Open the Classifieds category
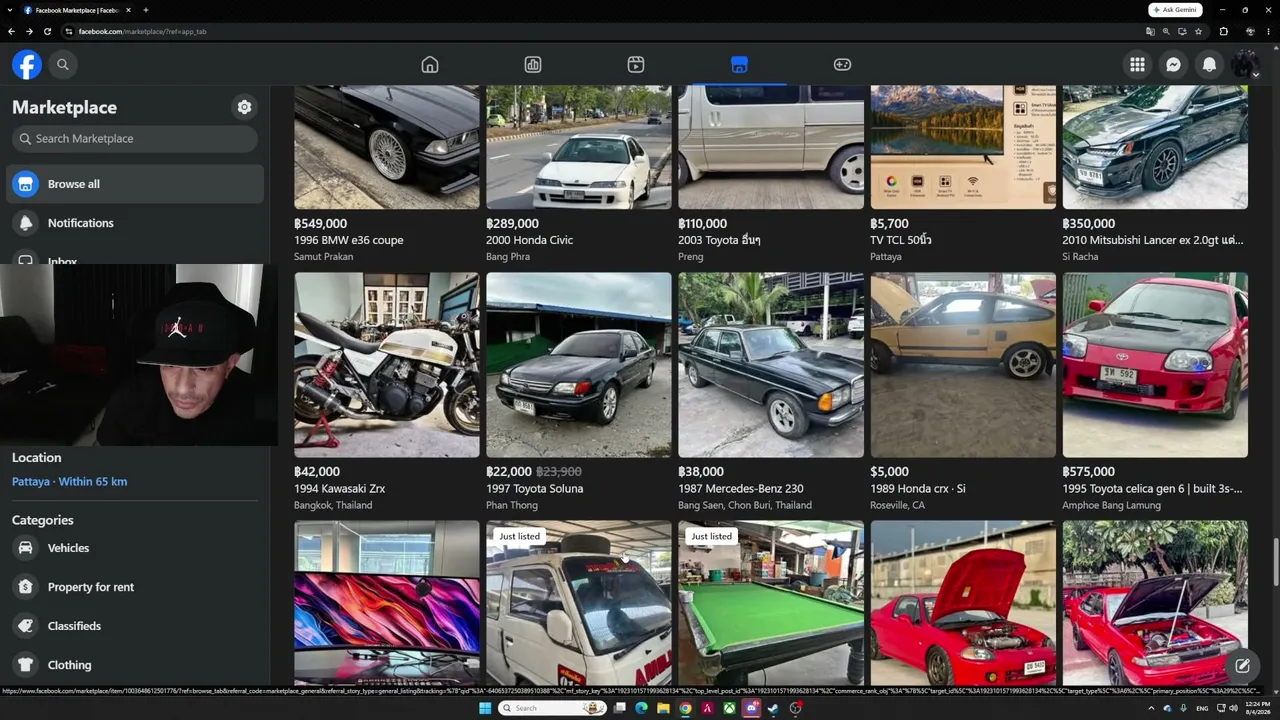 click(135, 626)
